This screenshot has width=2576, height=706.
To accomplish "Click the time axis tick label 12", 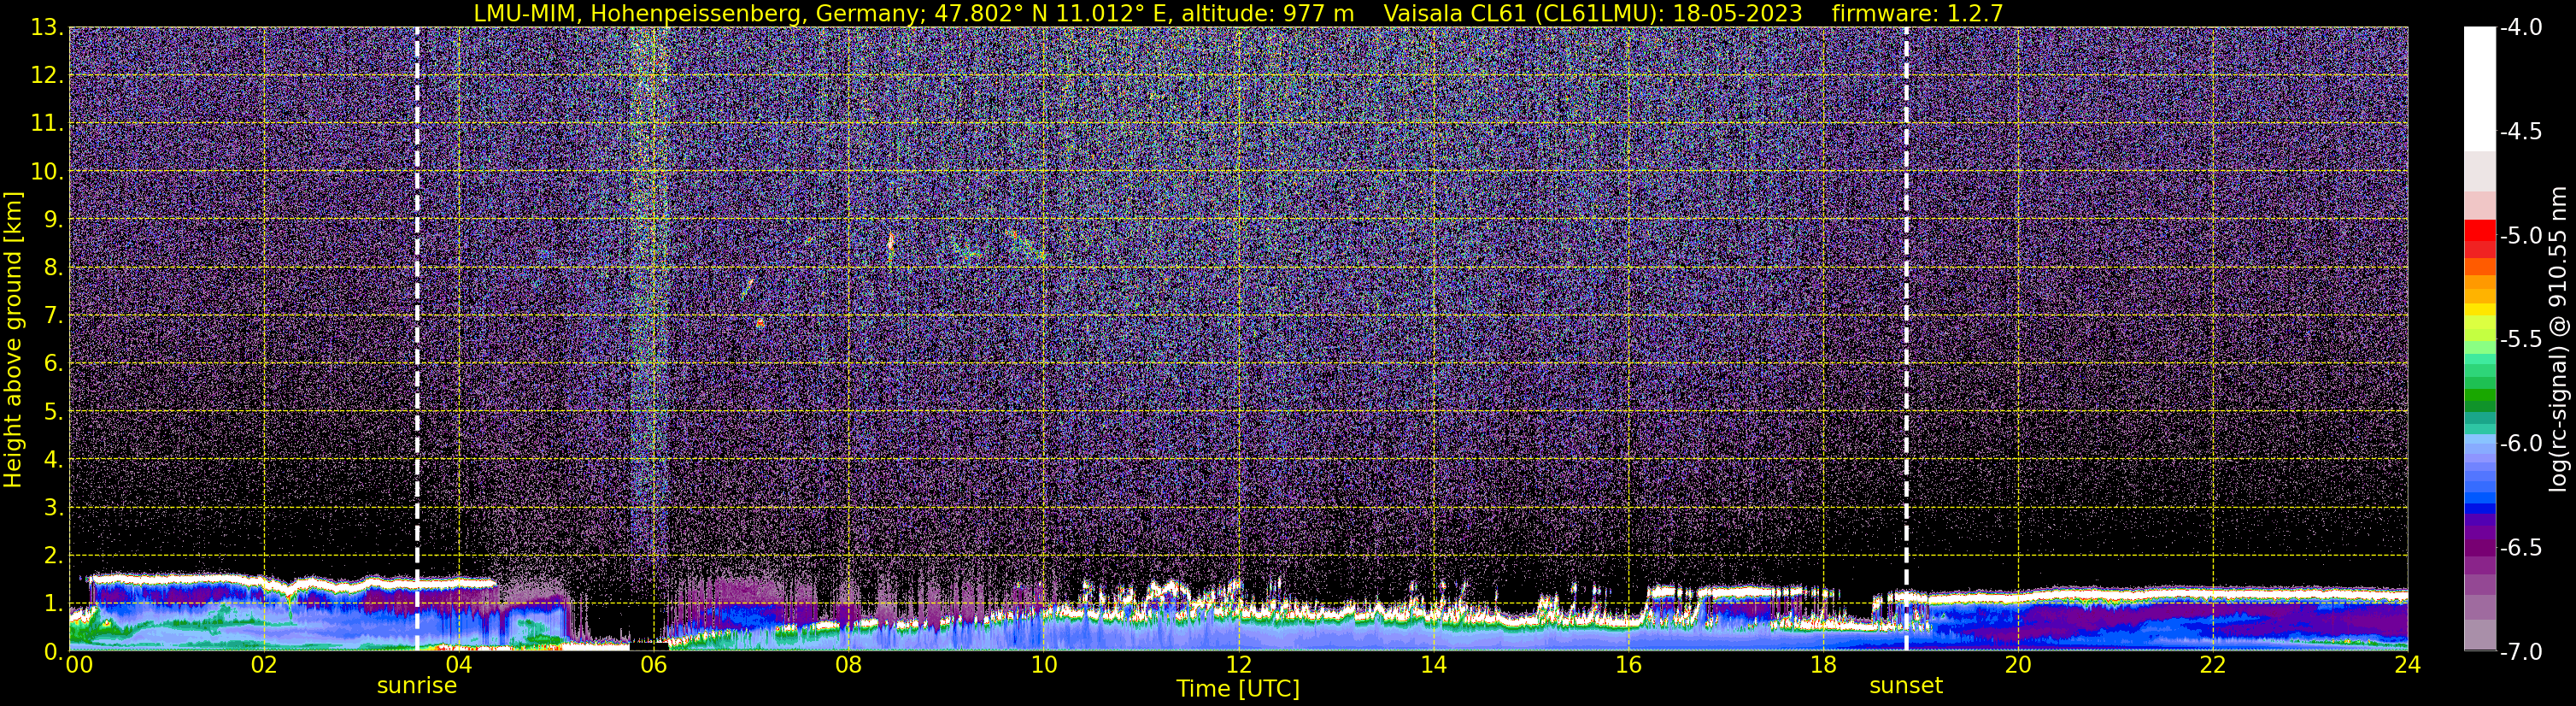I will pos(1238,665).
